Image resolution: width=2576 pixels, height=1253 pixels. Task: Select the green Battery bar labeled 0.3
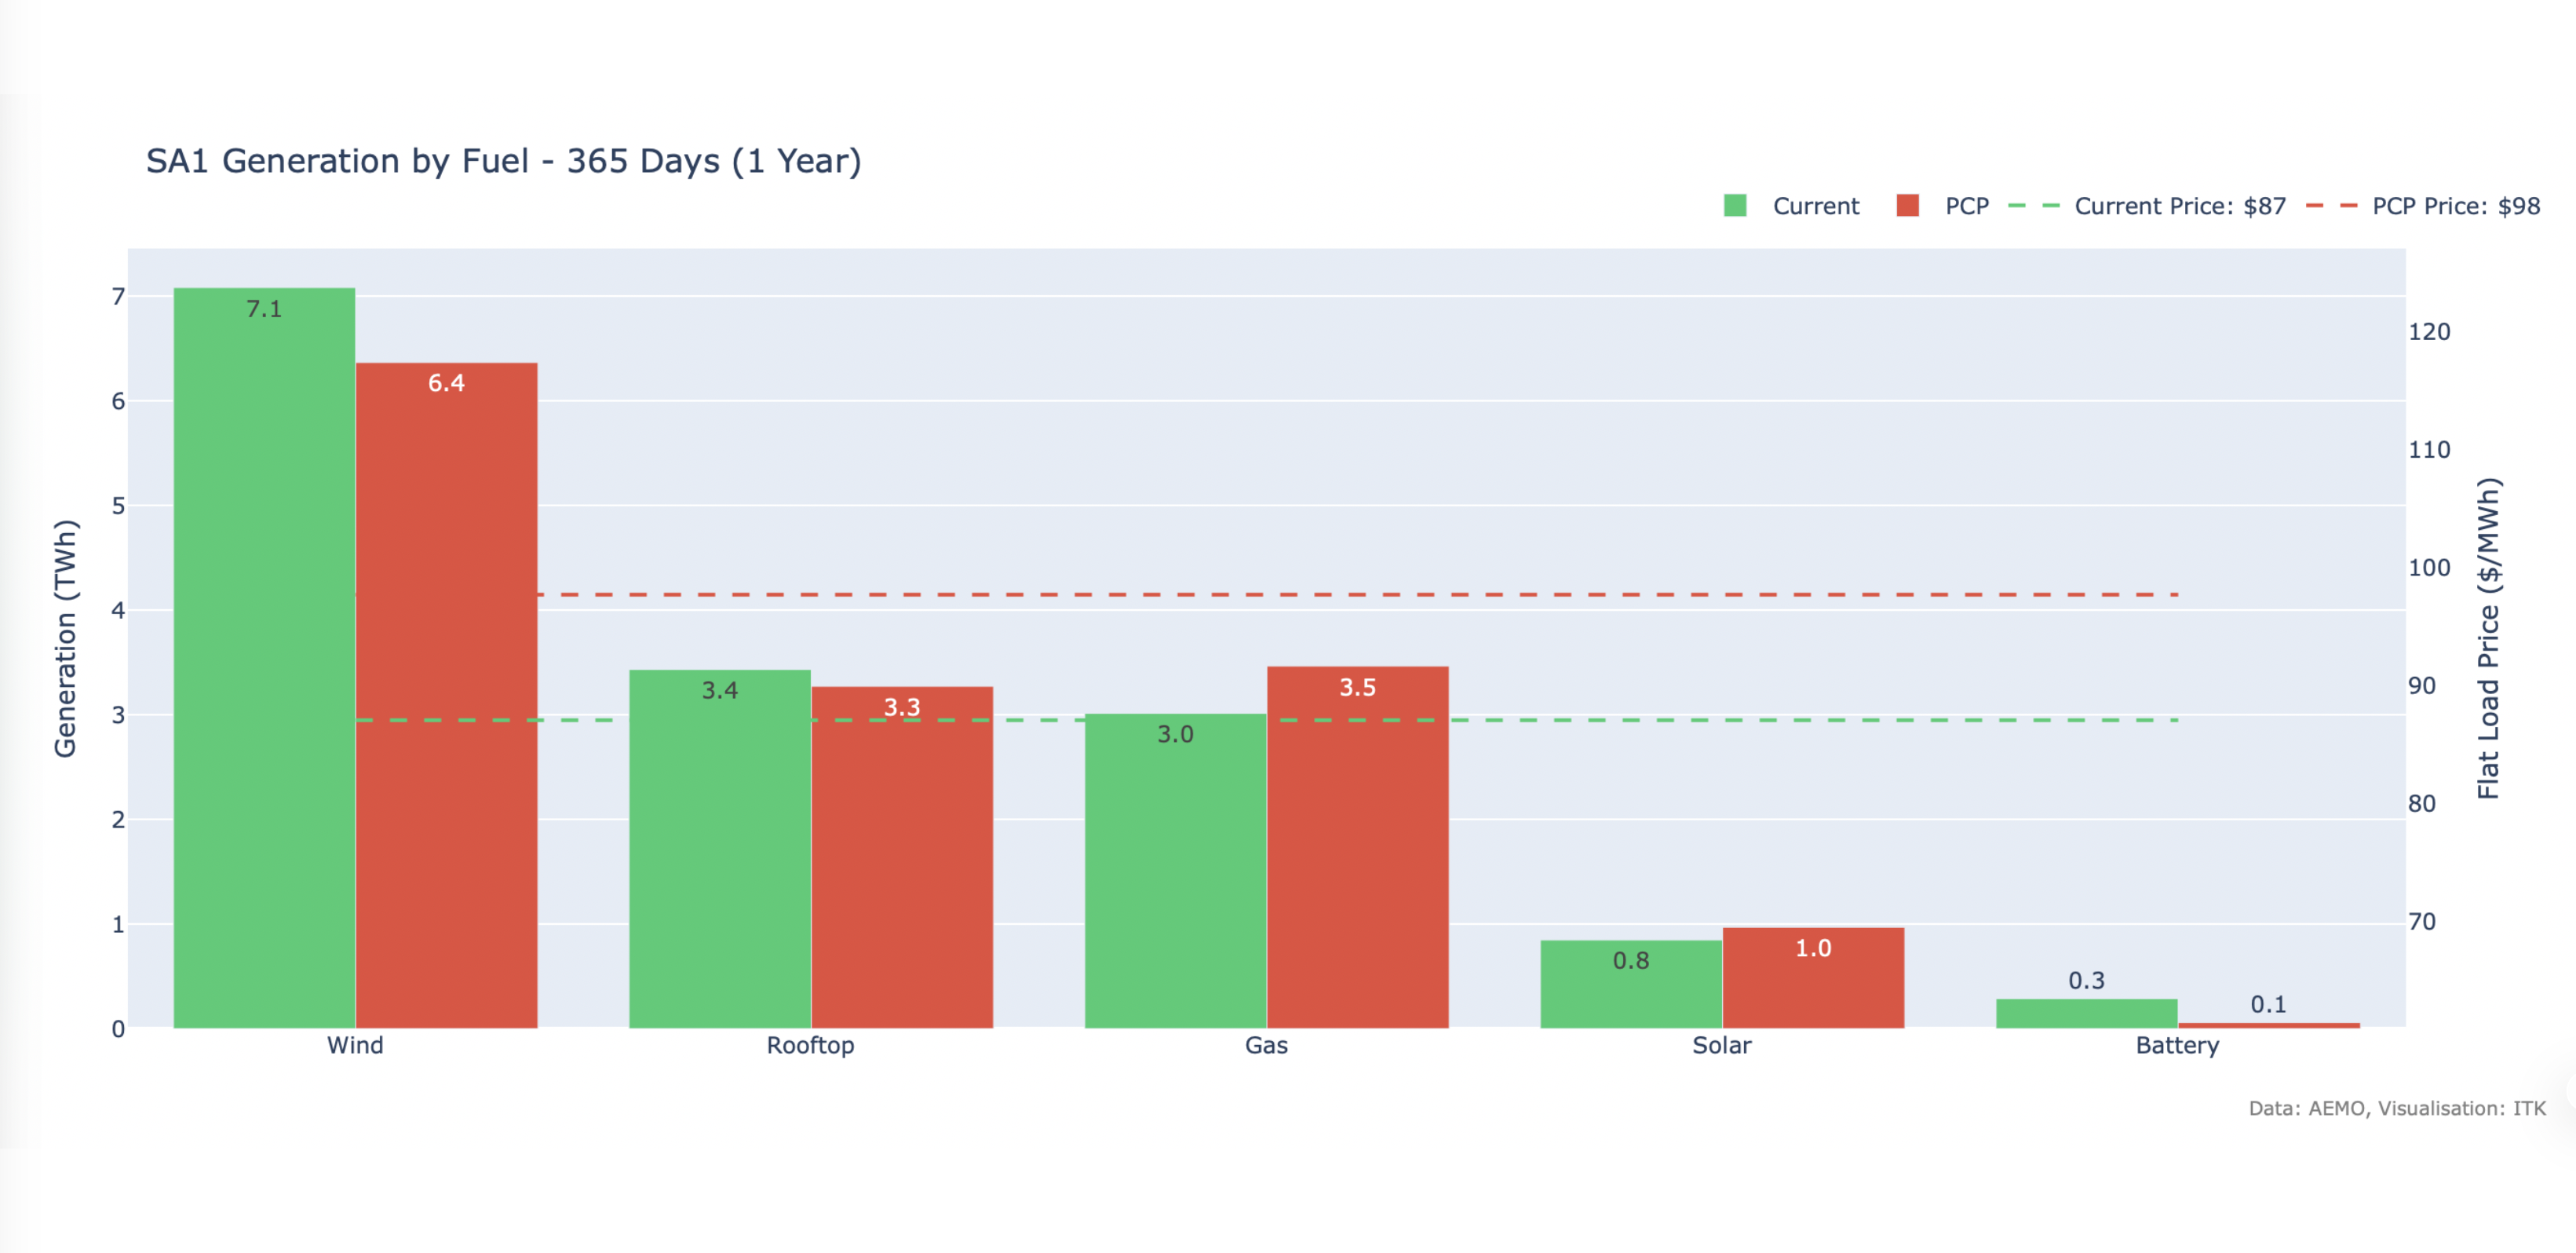click(x=2086, y=1013)
